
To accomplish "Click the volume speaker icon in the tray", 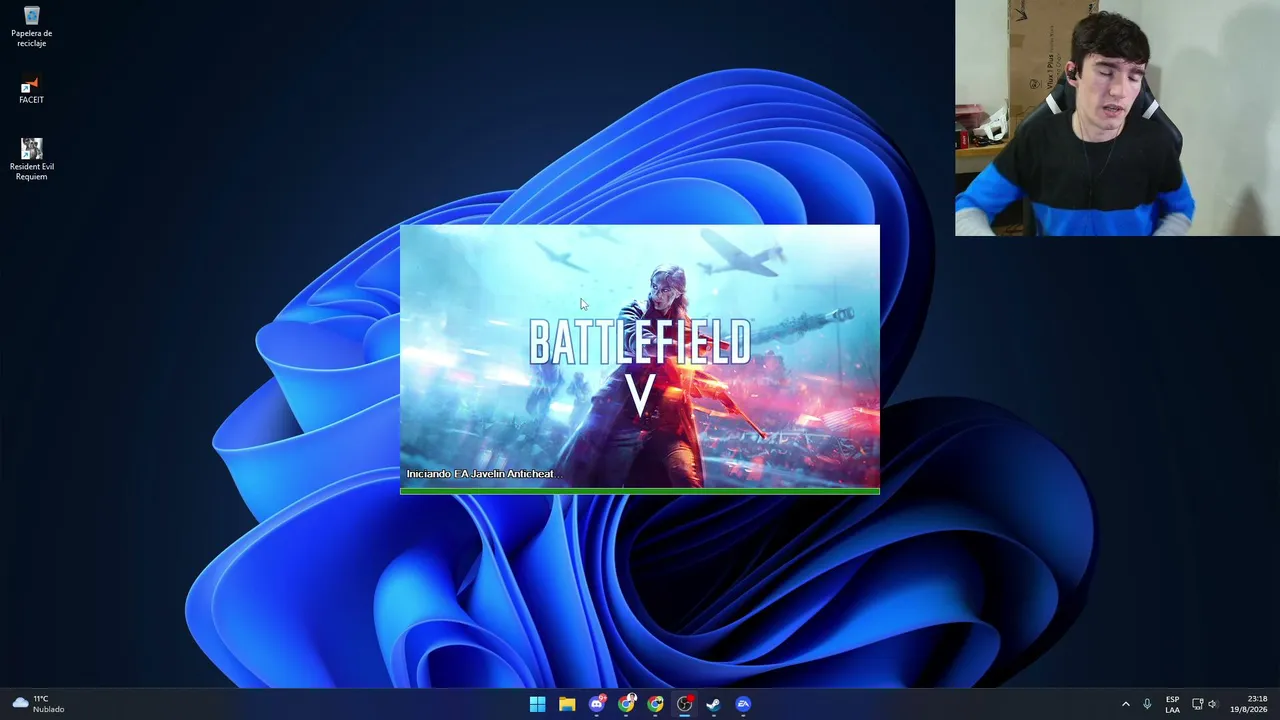I will click(x=1213, y=704).
